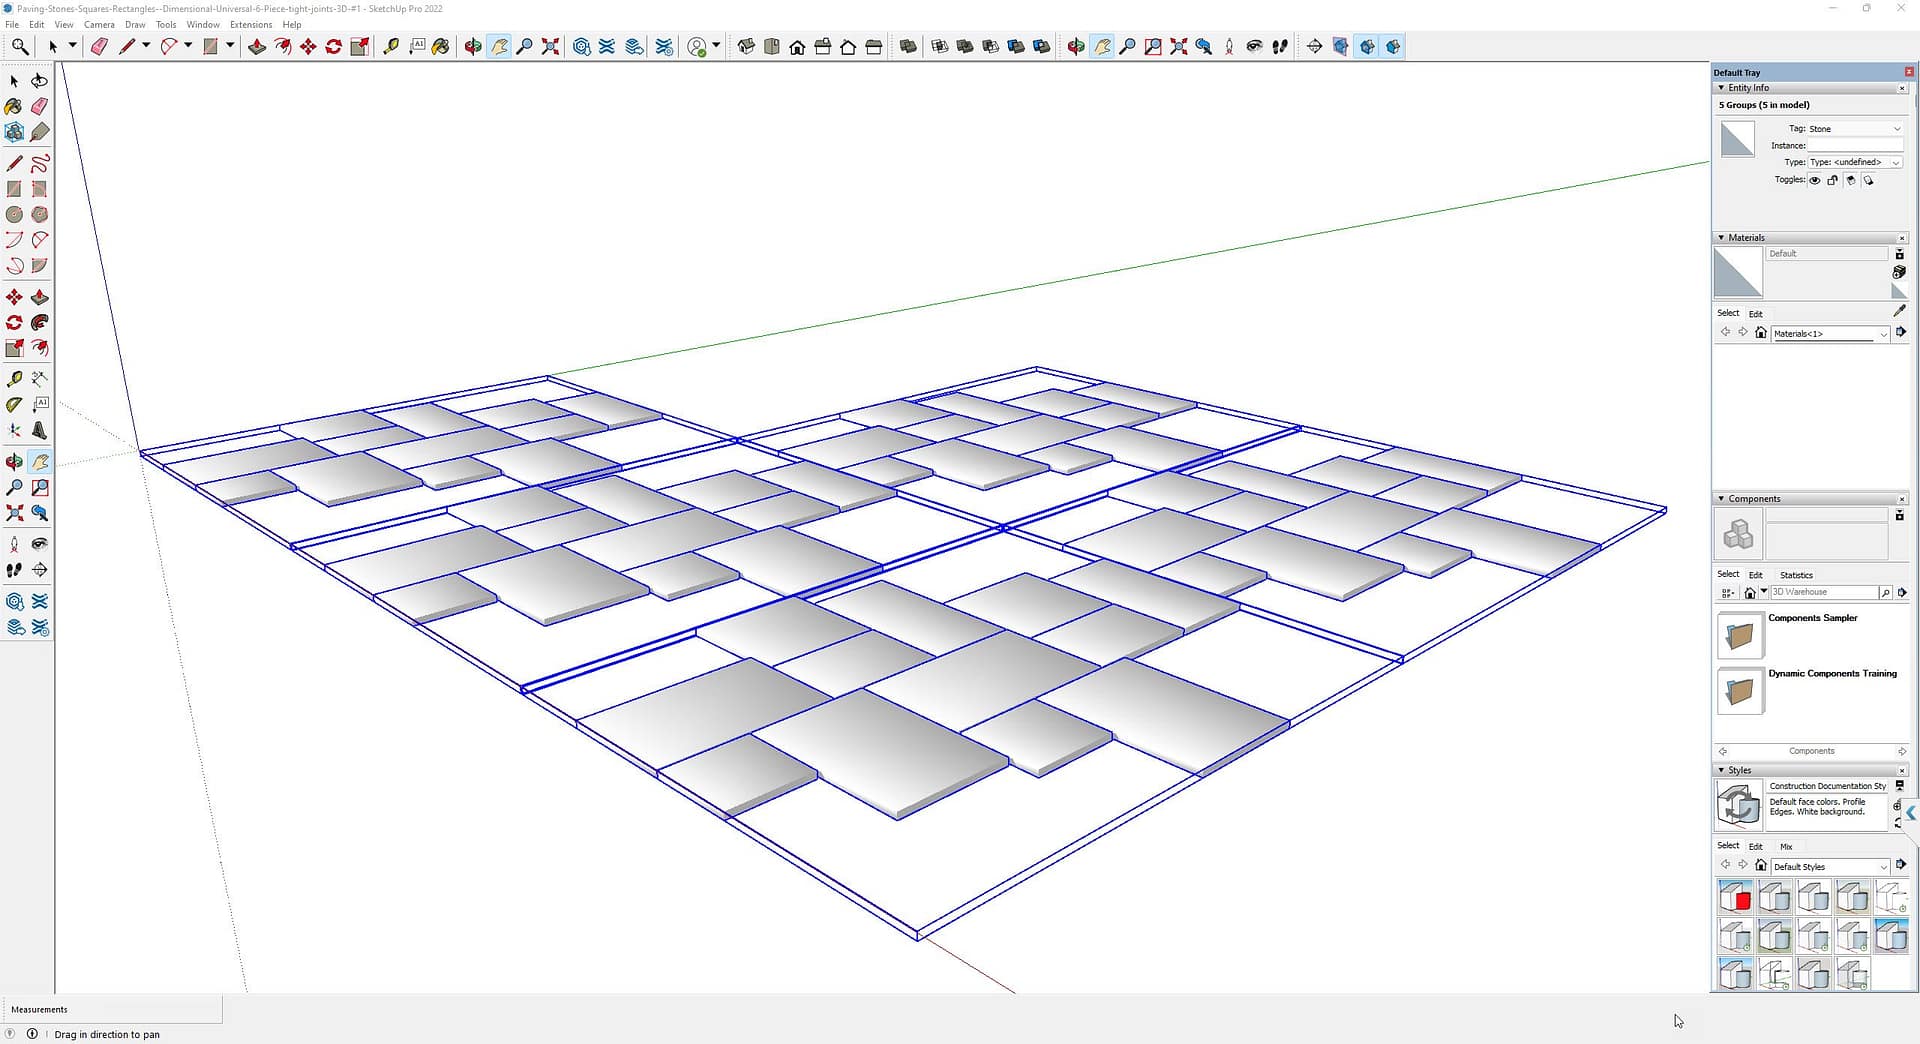Screen dimensions: 1920x1044
Task: Pick the Freehand tool in left palette
Action: [40, 164]
